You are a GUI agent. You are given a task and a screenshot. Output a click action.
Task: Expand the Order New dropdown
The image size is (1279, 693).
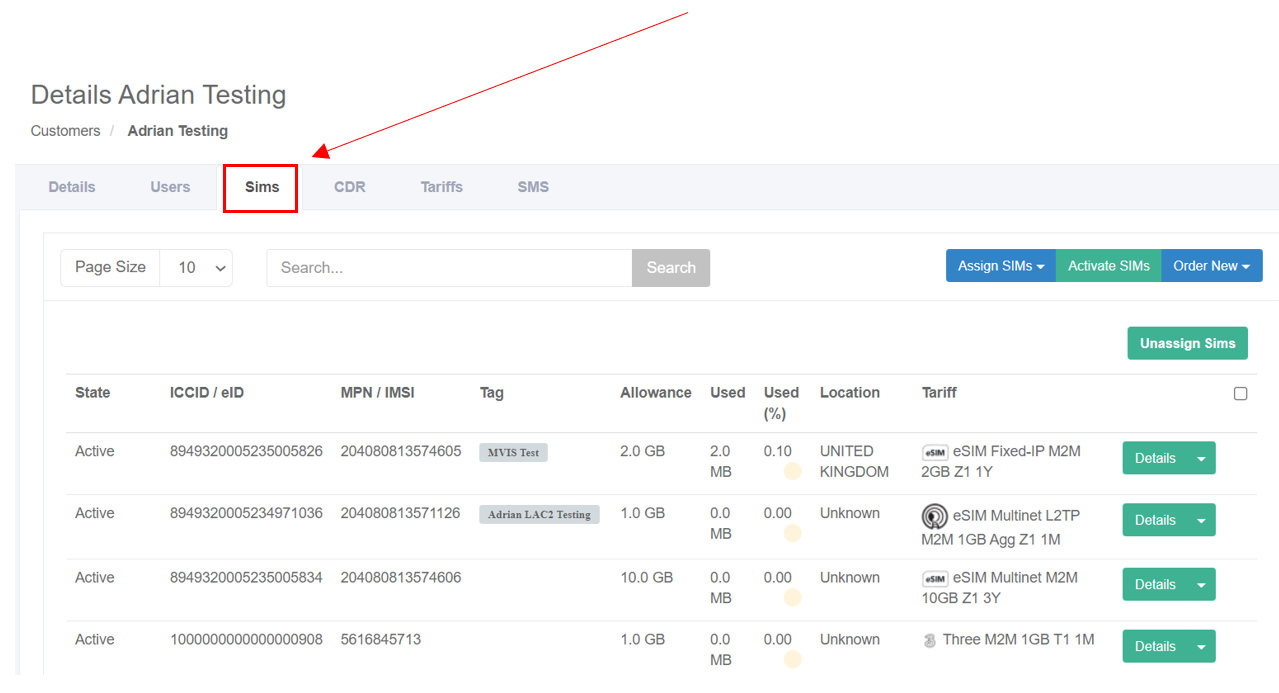tap(1212, 266)
